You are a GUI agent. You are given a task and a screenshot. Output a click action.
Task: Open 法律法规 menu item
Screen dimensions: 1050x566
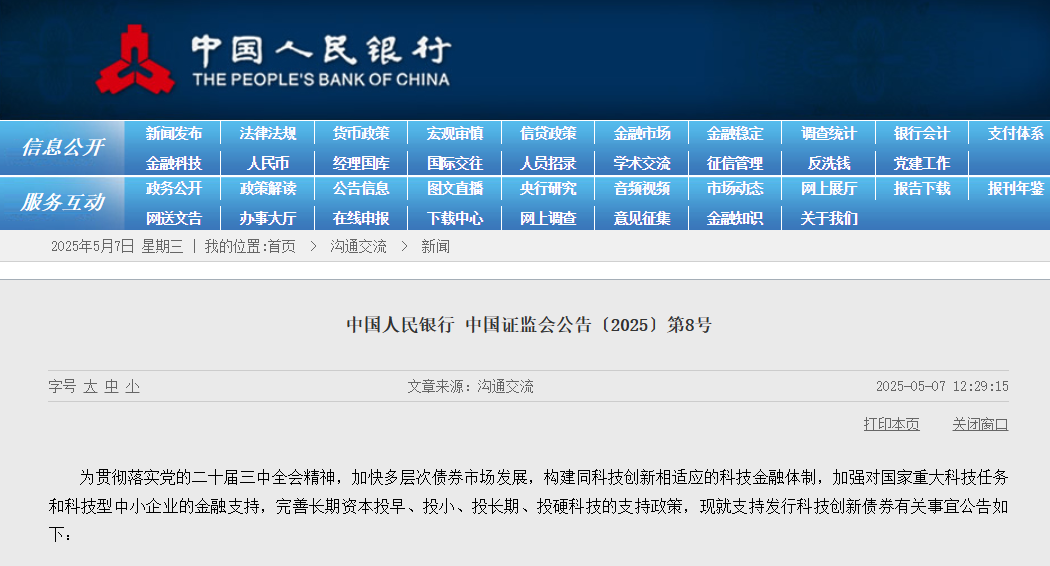tap(268, 133)
